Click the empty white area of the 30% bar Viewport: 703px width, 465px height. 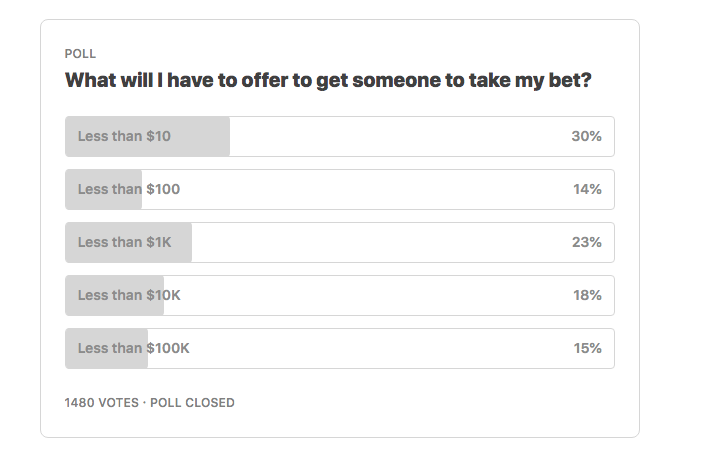(399, 136)
